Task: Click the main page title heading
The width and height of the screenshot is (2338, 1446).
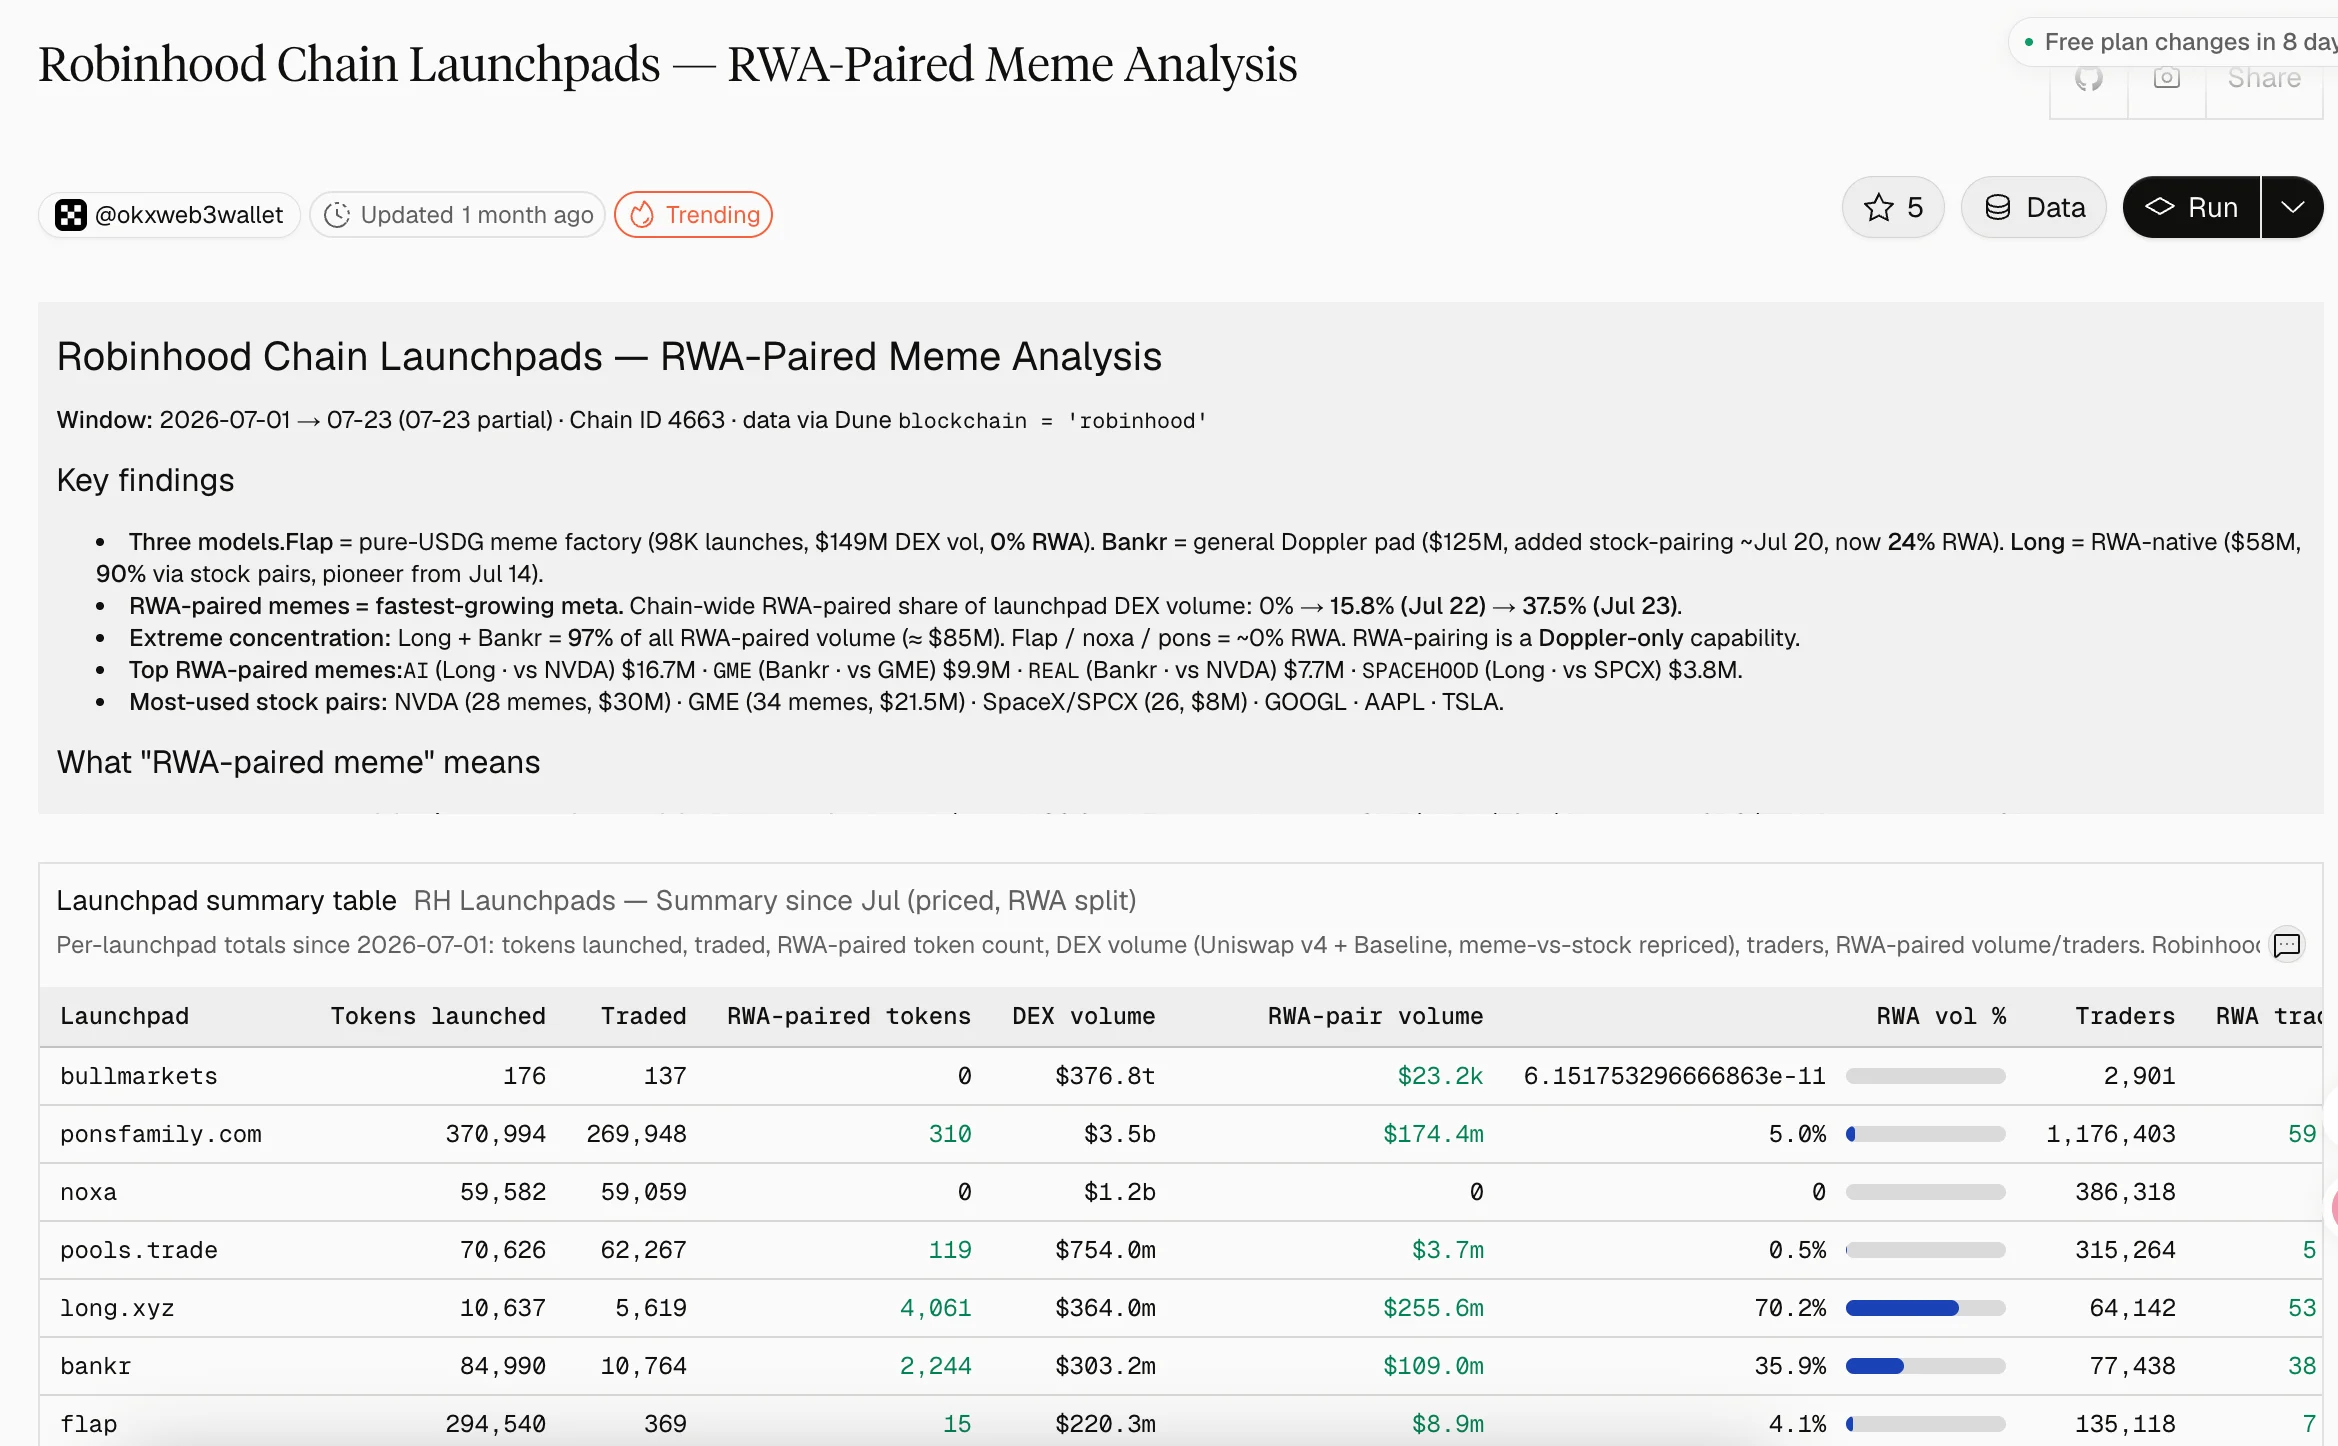Action: click(668, 64)
